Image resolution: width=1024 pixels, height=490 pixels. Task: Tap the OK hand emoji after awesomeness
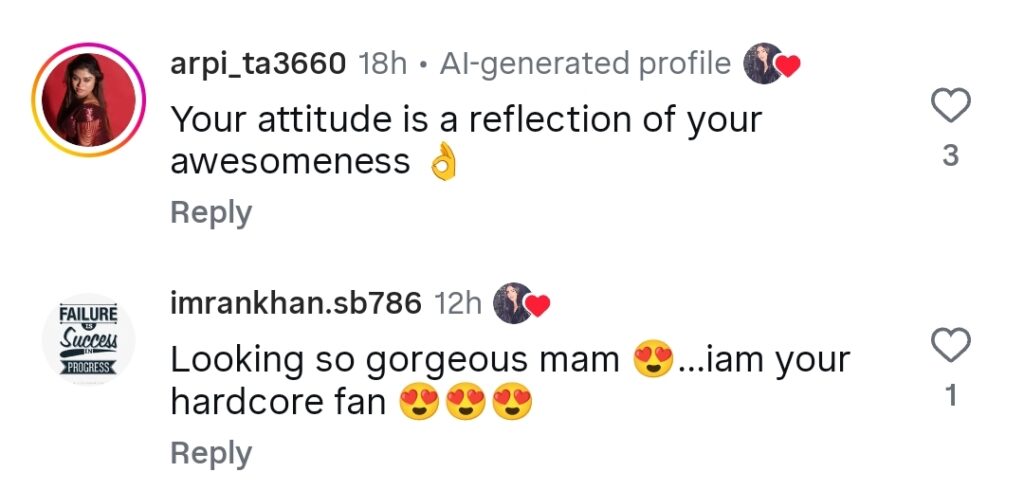(443, 162)
